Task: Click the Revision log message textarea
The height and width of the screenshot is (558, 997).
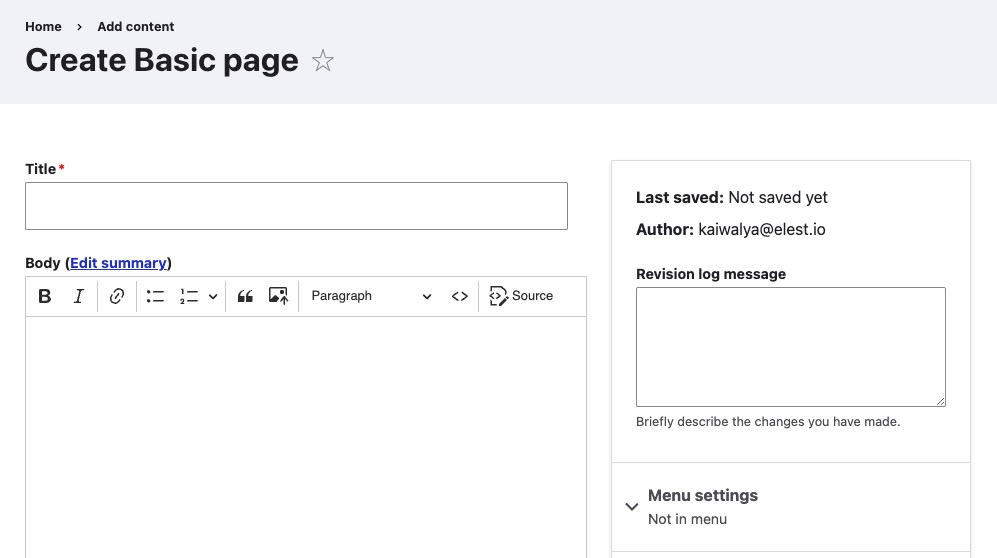Action: point(790,347)
